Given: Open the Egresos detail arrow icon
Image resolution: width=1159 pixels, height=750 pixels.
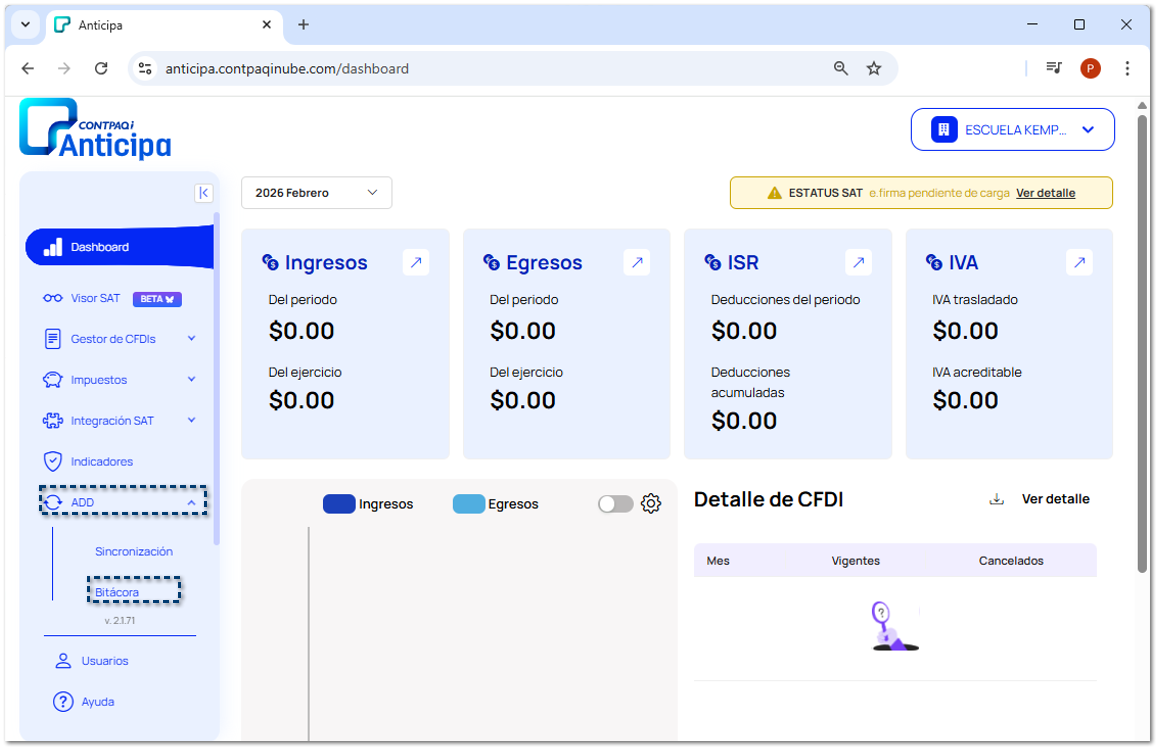Looking at the screenshot, I should 637,263.
